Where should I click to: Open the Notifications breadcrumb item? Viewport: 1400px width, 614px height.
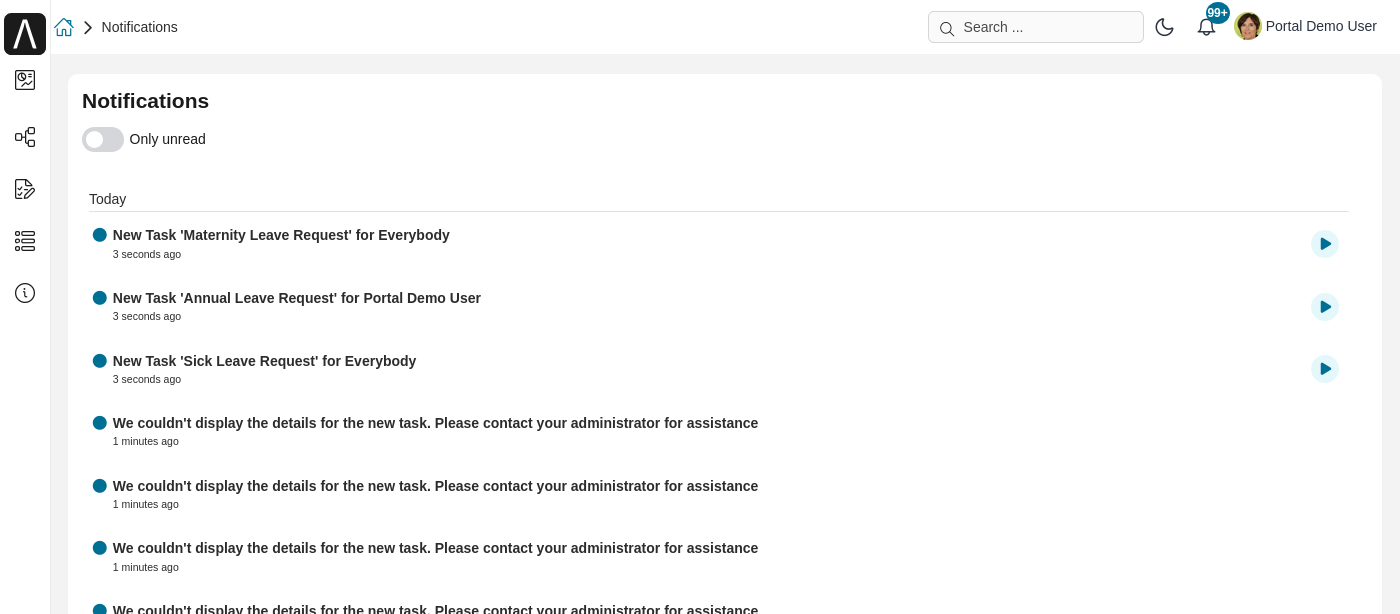tap(139, 27)
